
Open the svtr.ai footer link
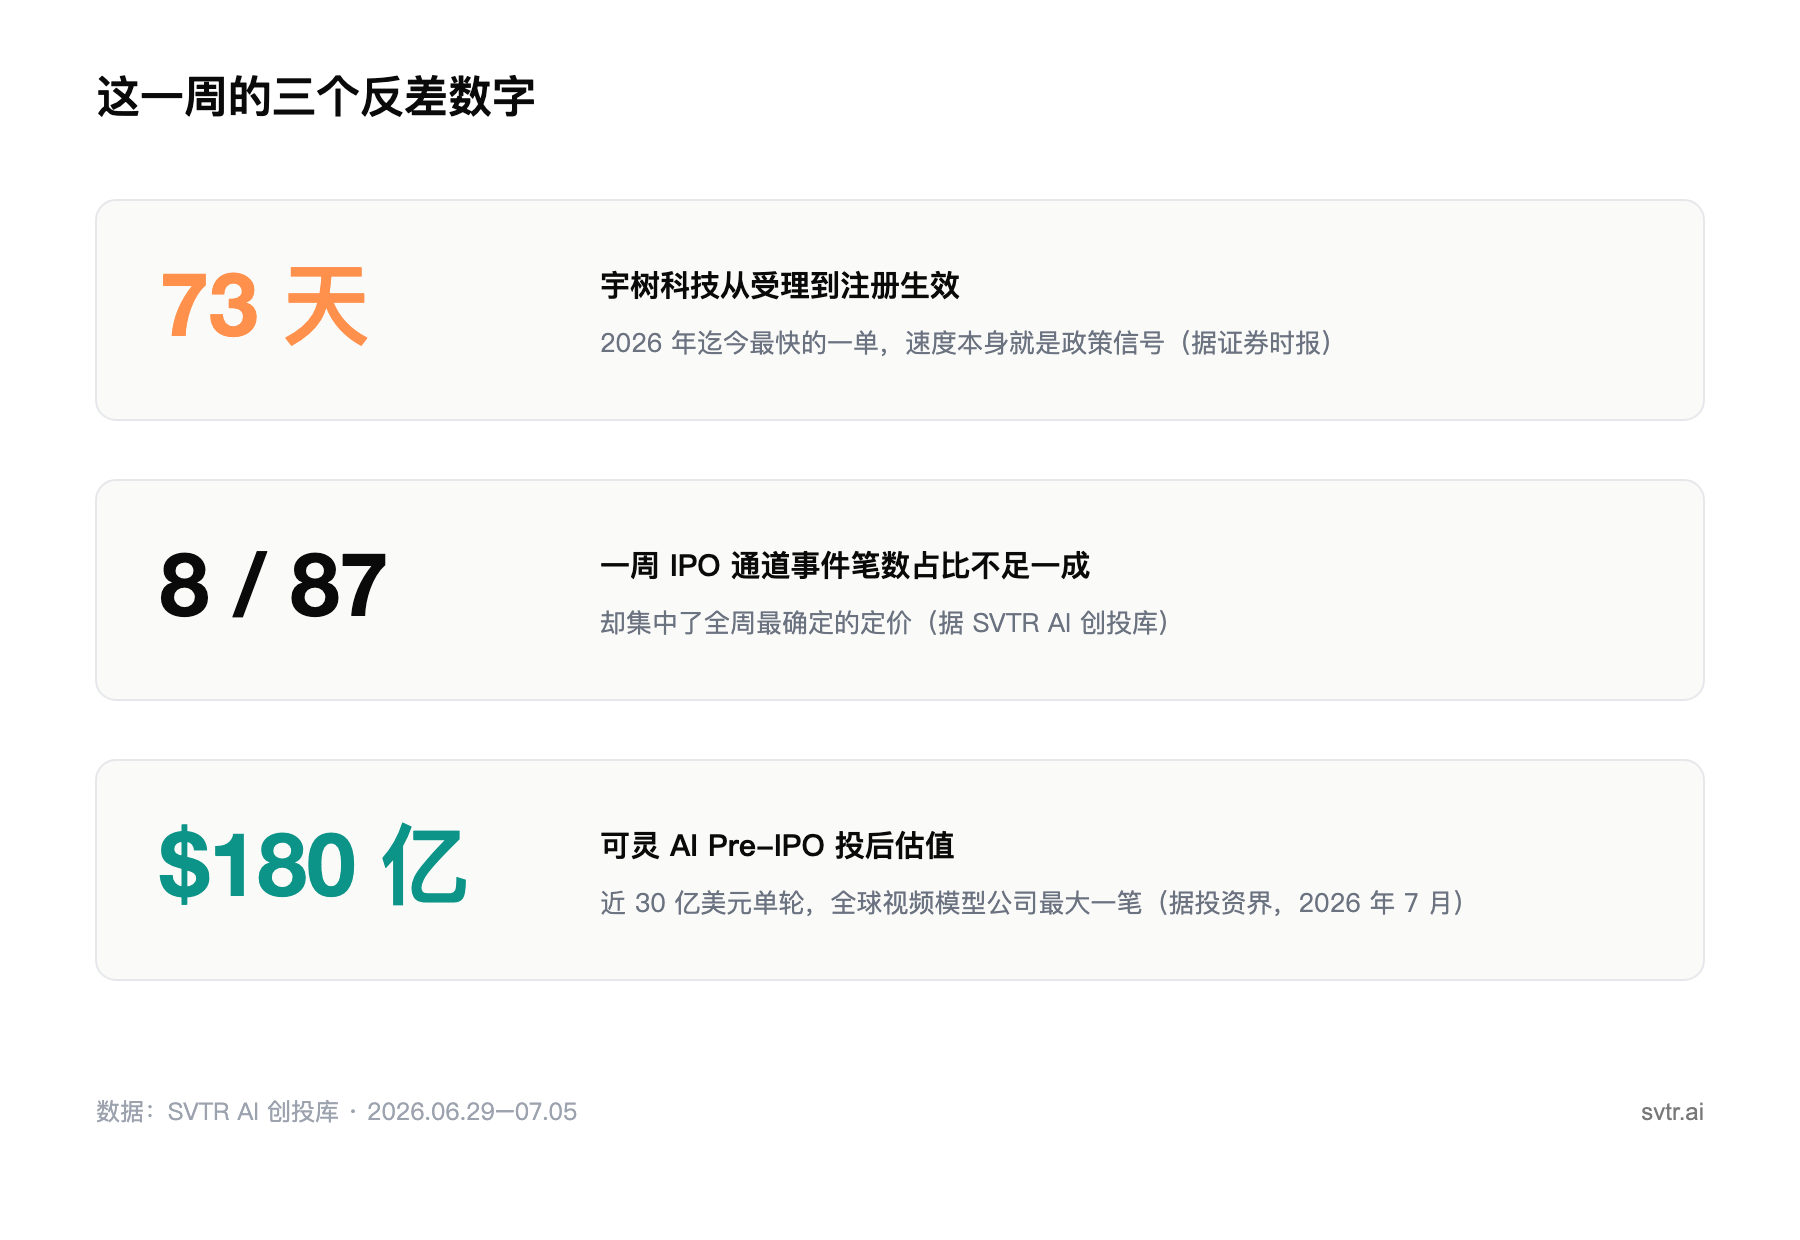click(1672, 1112)
